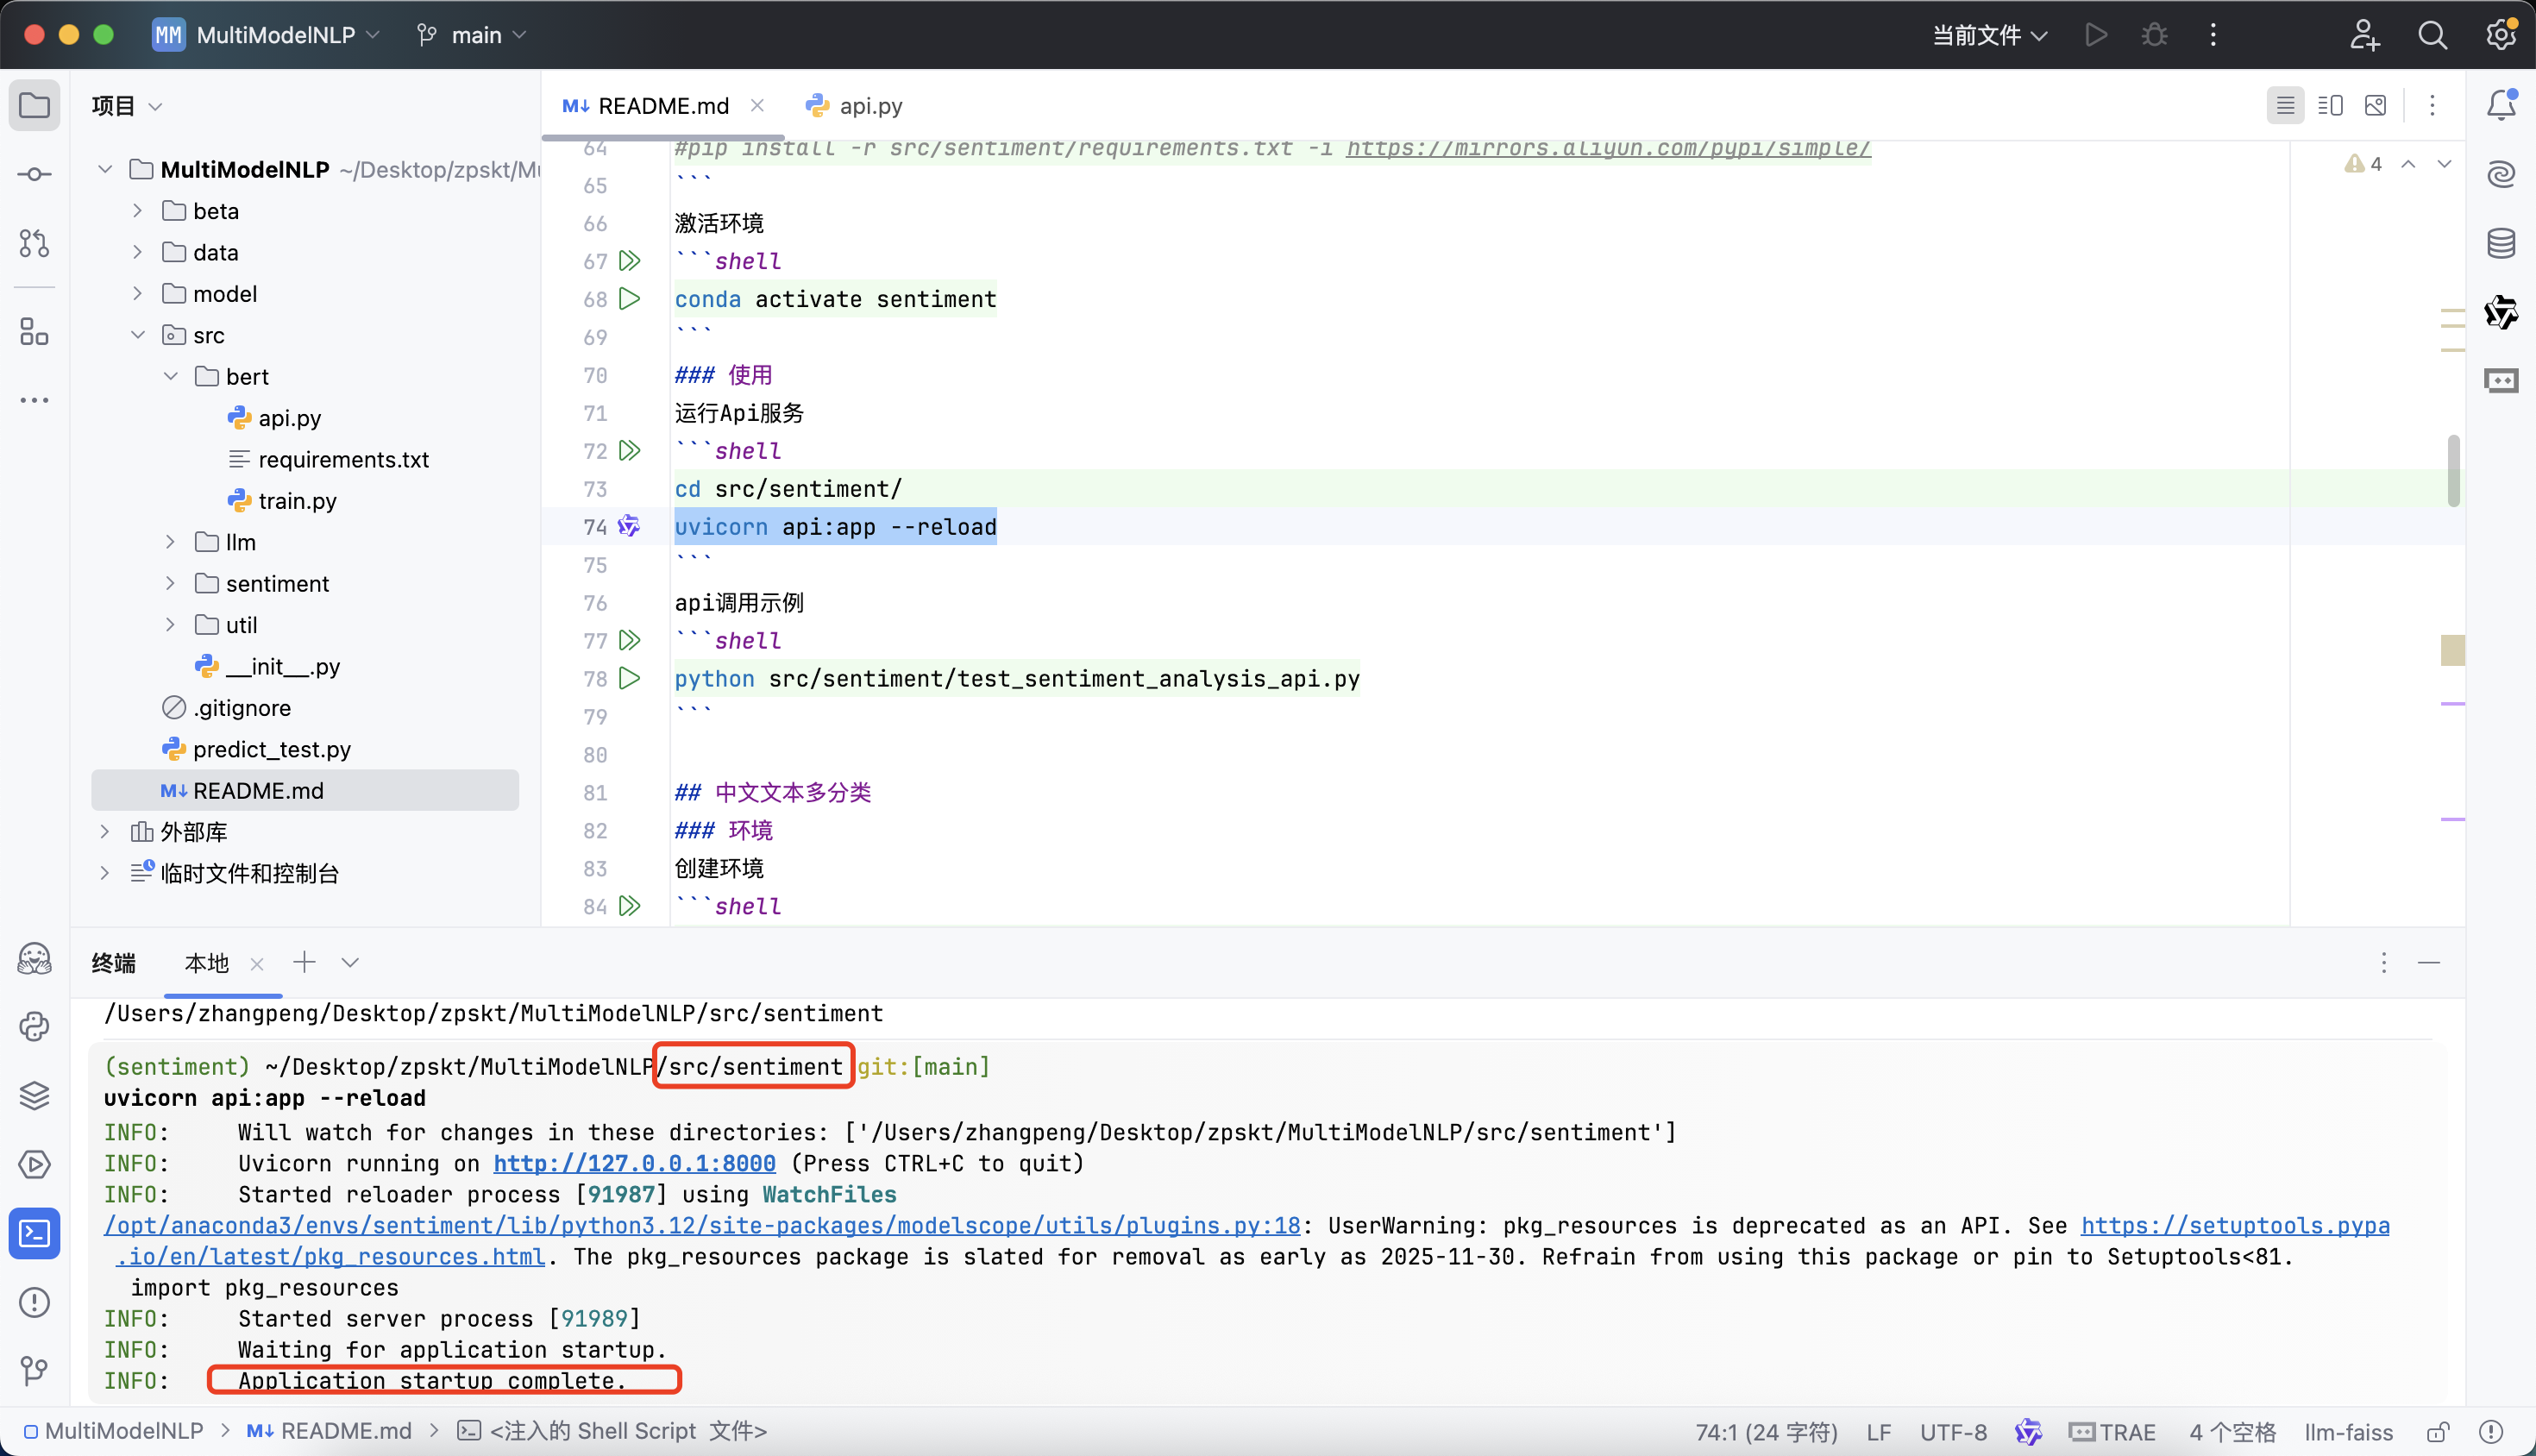This screenshot has width=2536, height=1456.
Task: Open the Pull Requests tool window icon
Action: 34,243
